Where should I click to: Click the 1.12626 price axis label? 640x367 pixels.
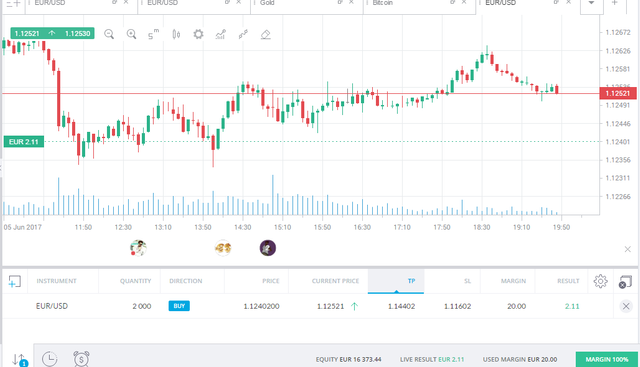pyautogui.click(x=618, y=51)
